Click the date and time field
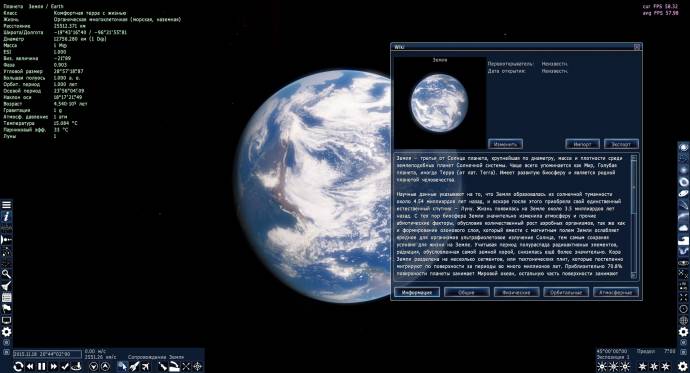This screenshot has width=690, height=373. pos(47,354)
